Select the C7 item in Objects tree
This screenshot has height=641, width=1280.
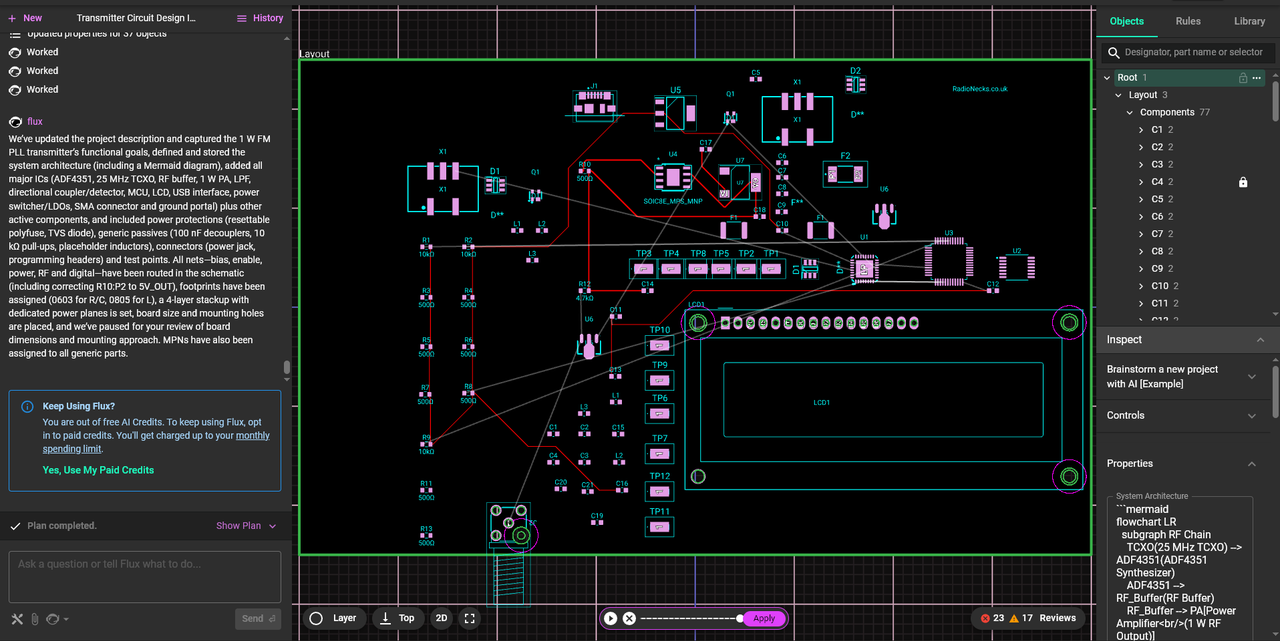(x=1157, y=234)
